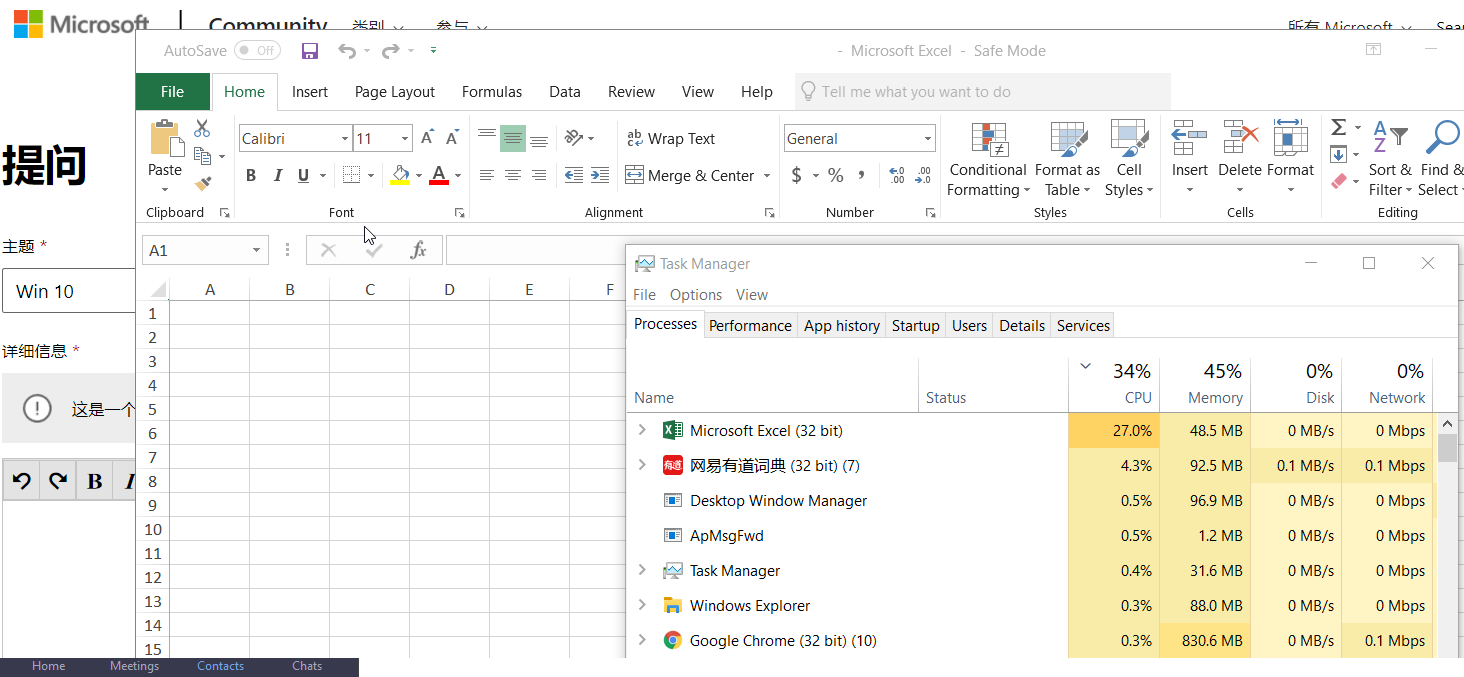The width and height of the screenshot is (1464, 677).
Task: Open Format as Table gallery
Action: tap(1067, 159)
